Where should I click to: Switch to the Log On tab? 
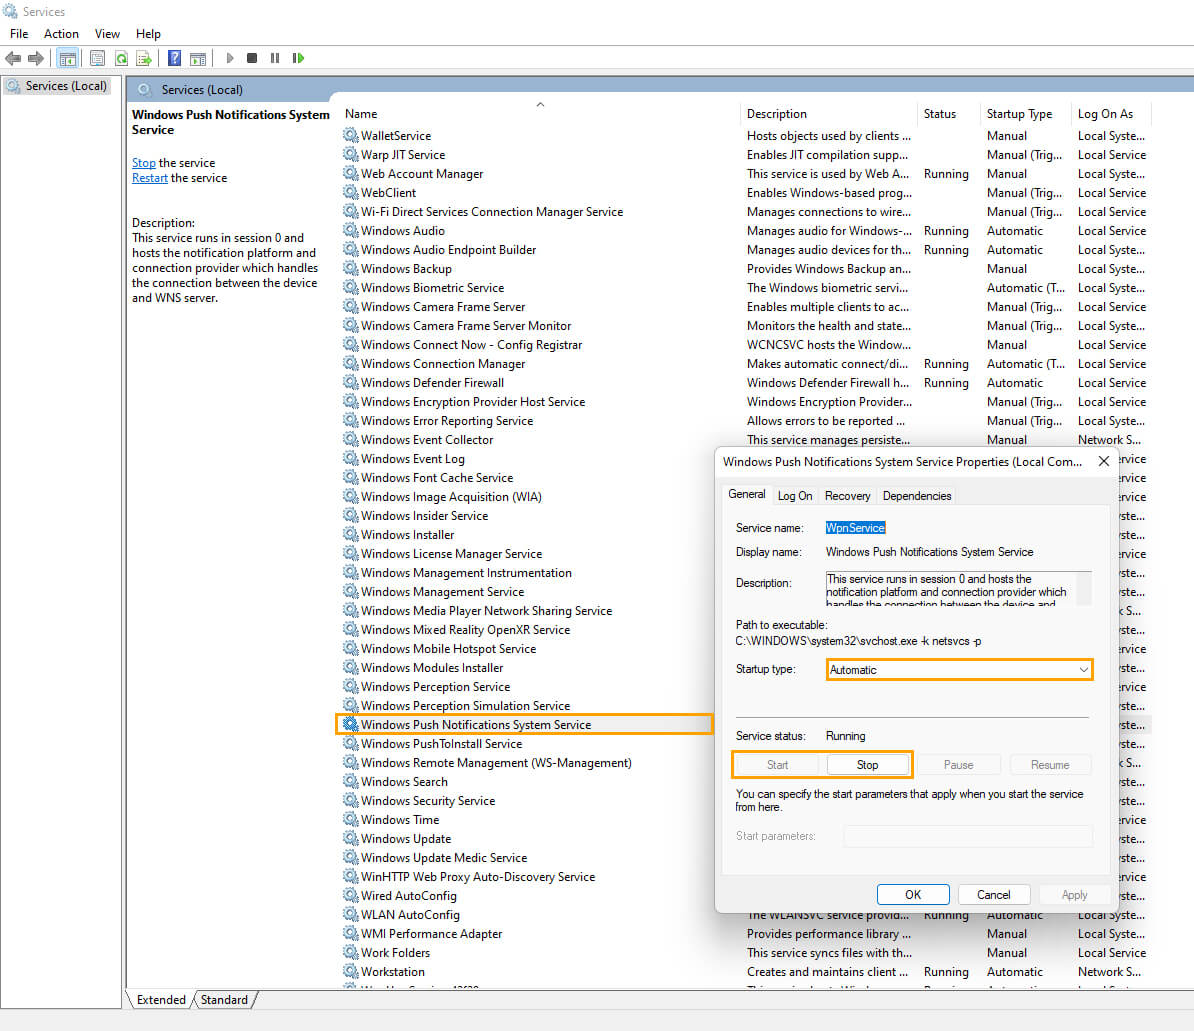pos(795,496)
